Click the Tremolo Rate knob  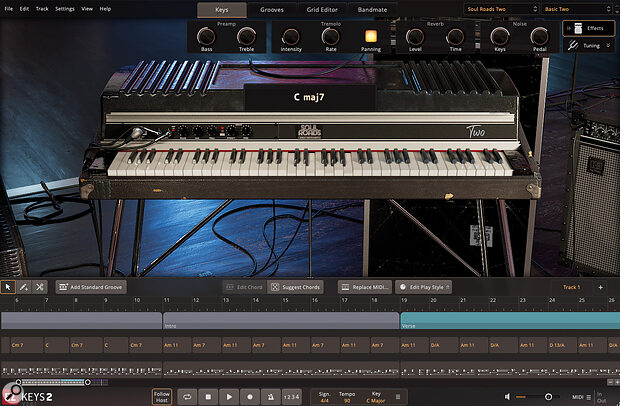(331, 37)
